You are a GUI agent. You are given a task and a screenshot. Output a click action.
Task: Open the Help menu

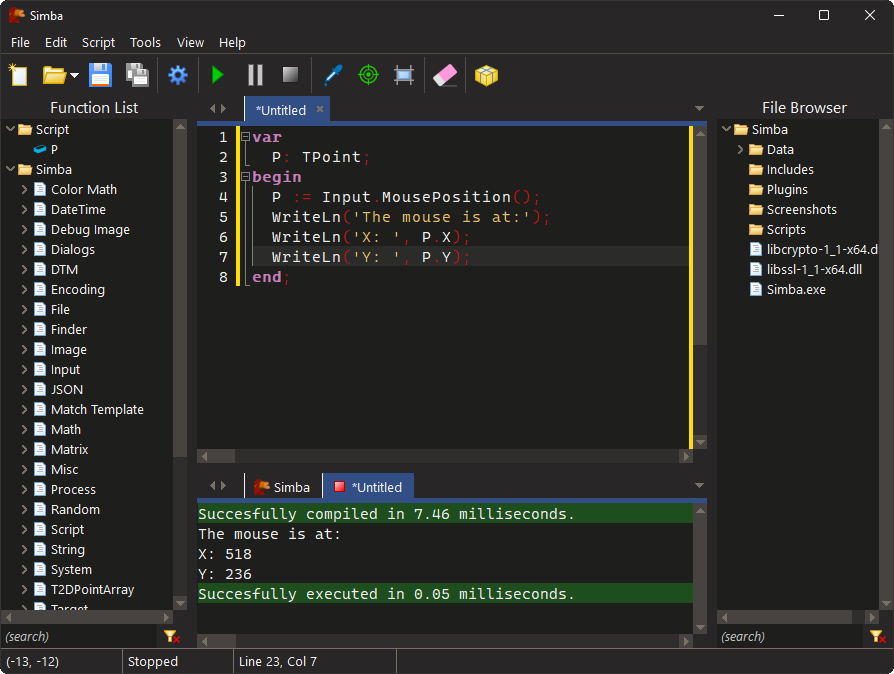tap(232, 43)
